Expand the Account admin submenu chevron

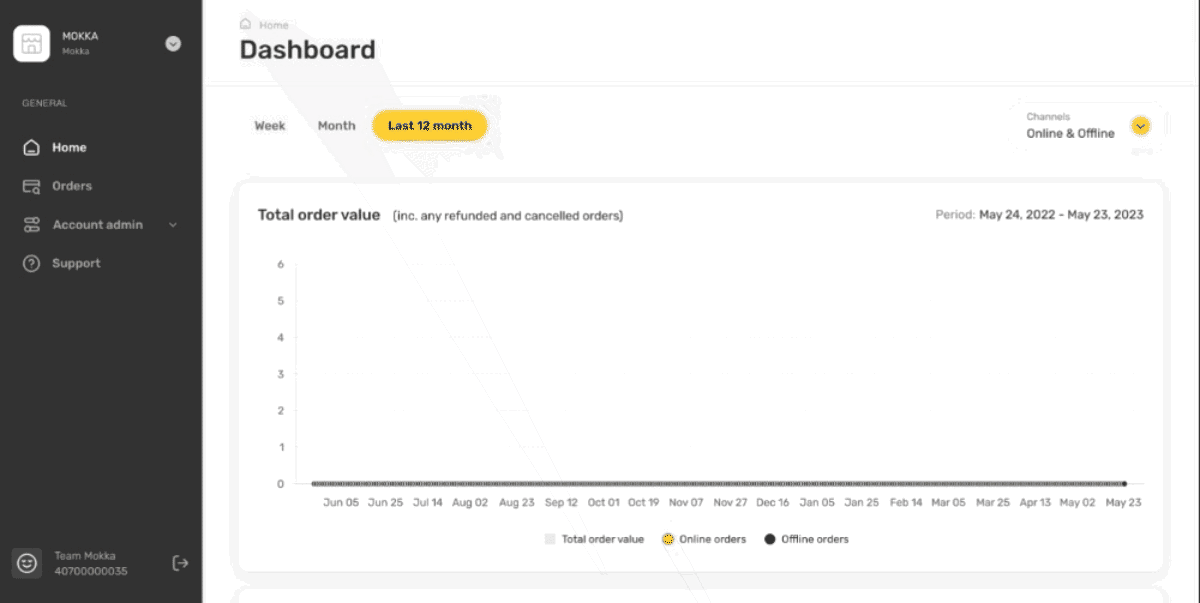[173, 225]
